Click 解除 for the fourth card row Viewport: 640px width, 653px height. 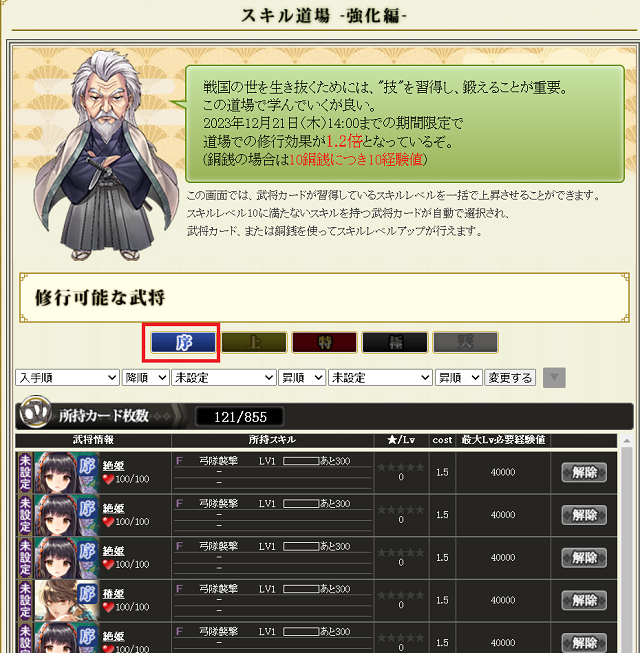[x=584, y=600]
